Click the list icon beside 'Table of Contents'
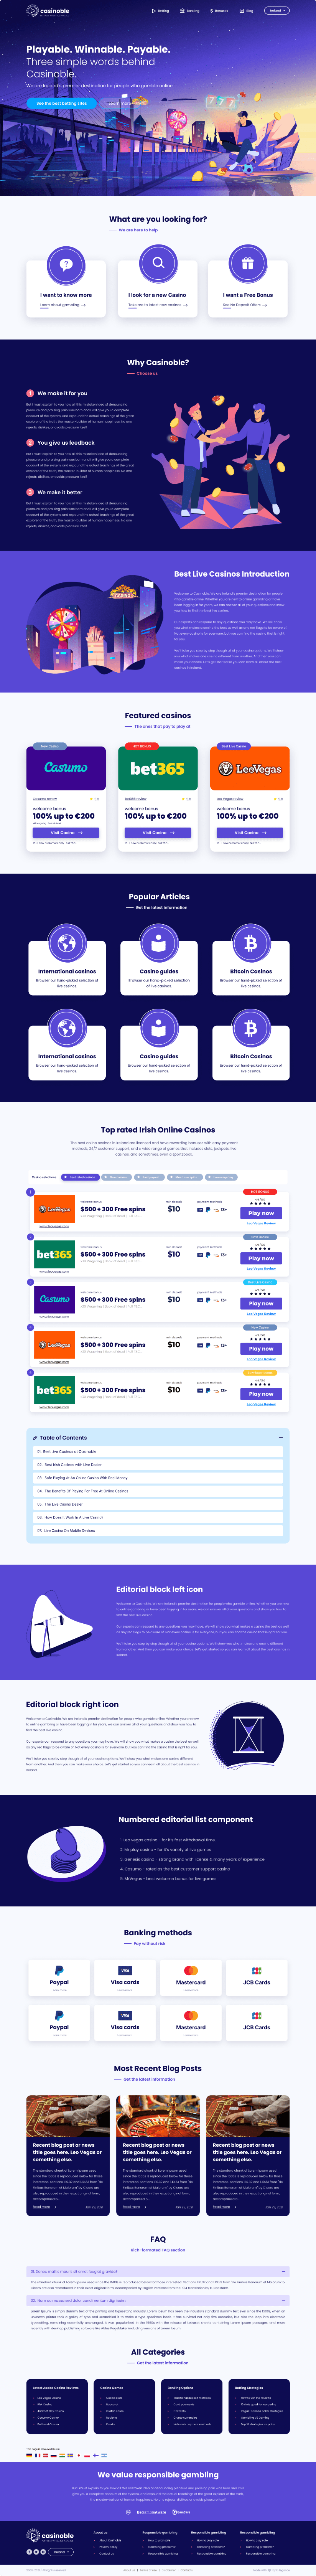The width and height of the screenshot is (316, 2576). click(35, 1437)
